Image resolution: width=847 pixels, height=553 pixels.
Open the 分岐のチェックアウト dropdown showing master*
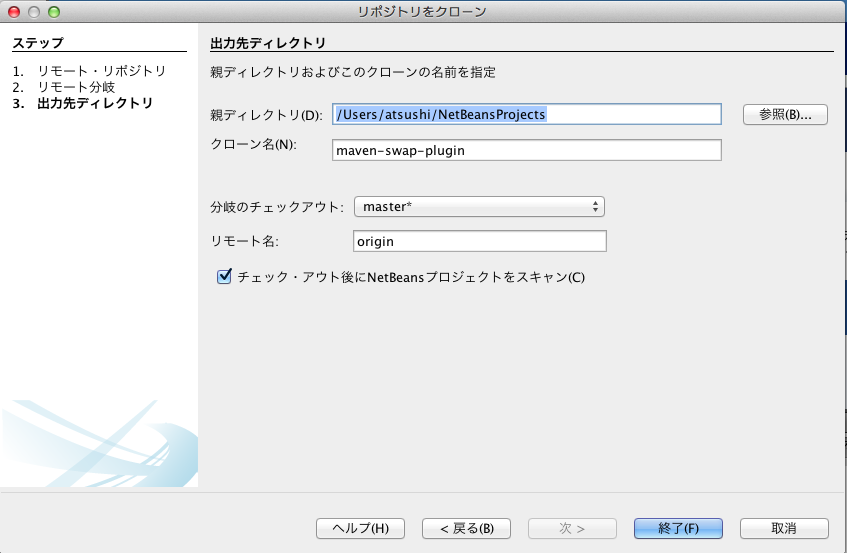pos(479,206)
